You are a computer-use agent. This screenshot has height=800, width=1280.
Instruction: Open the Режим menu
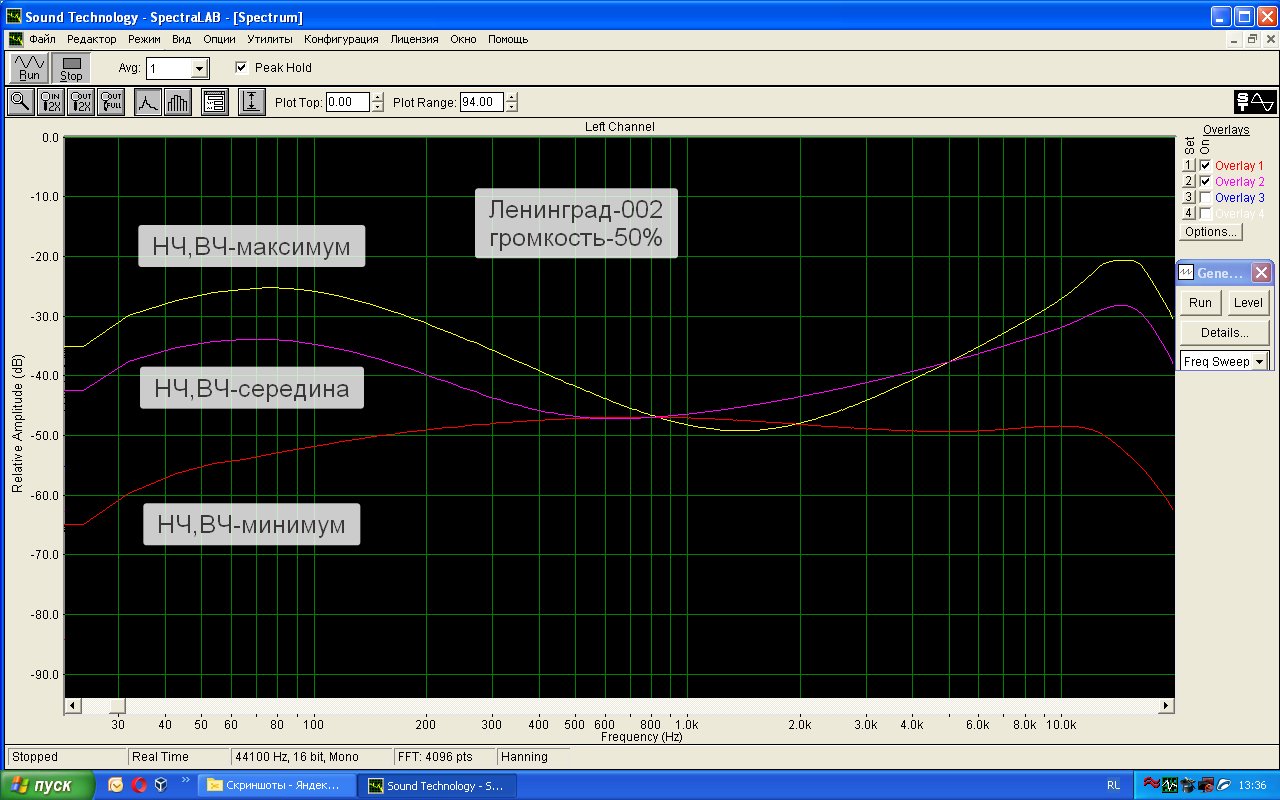coord(144,39)
